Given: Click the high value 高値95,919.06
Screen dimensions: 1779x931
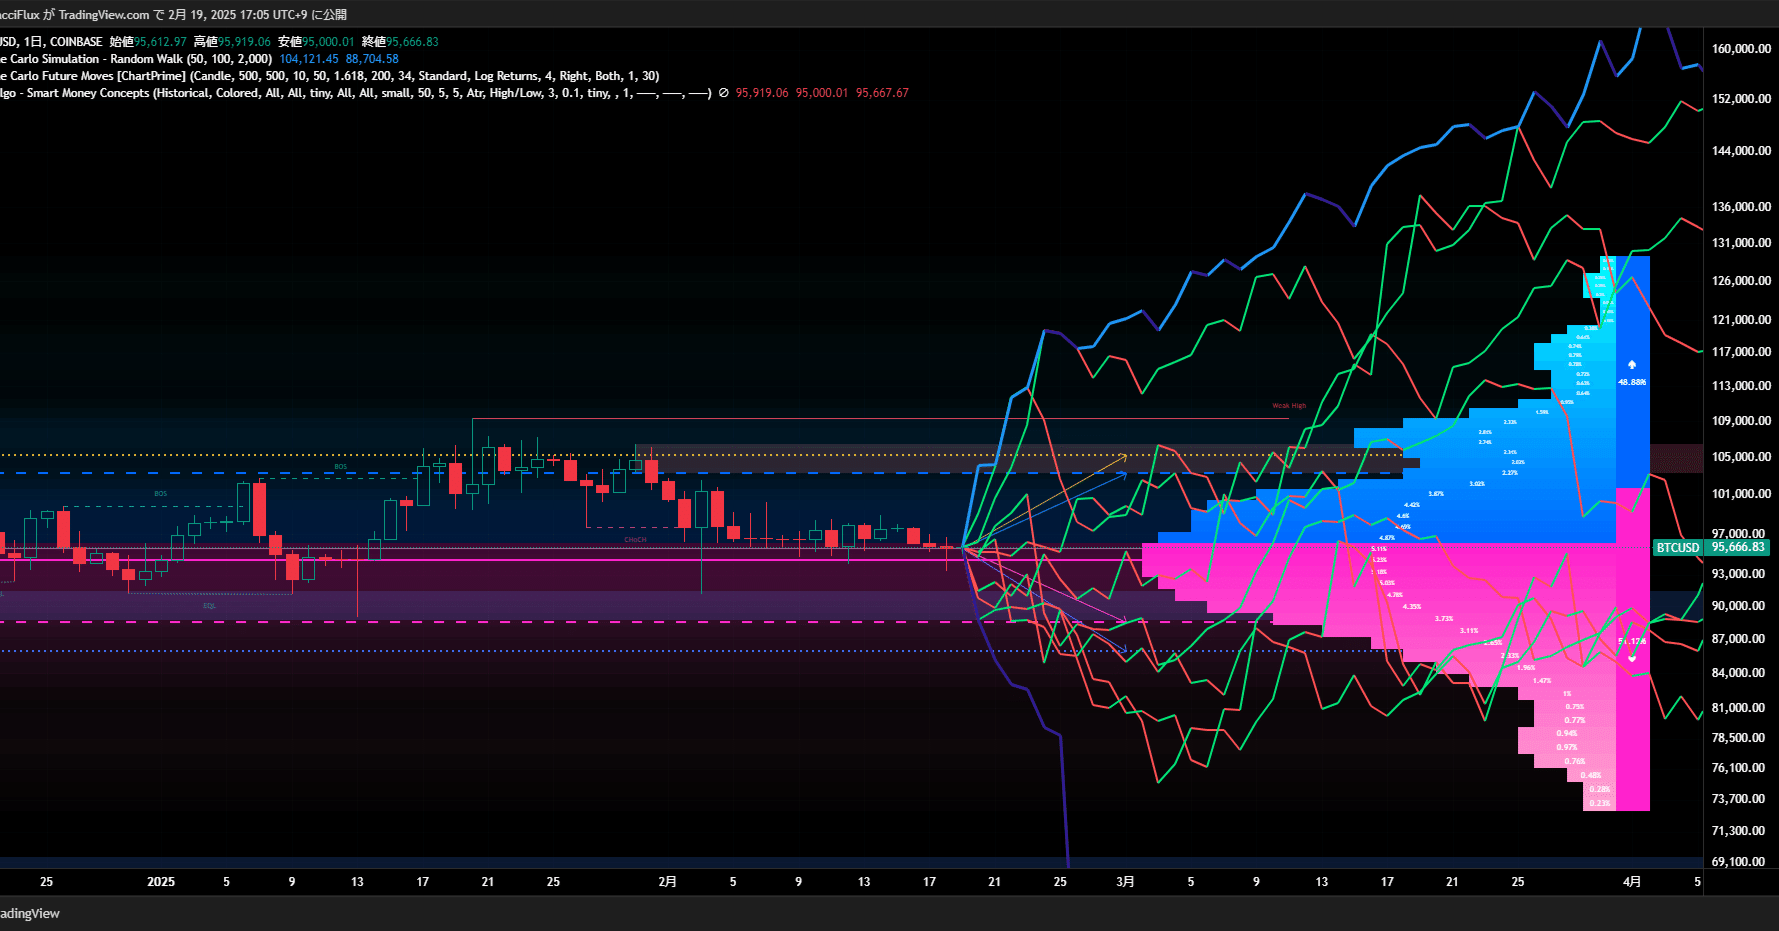Looking at the screenshot, I should 232,42.
